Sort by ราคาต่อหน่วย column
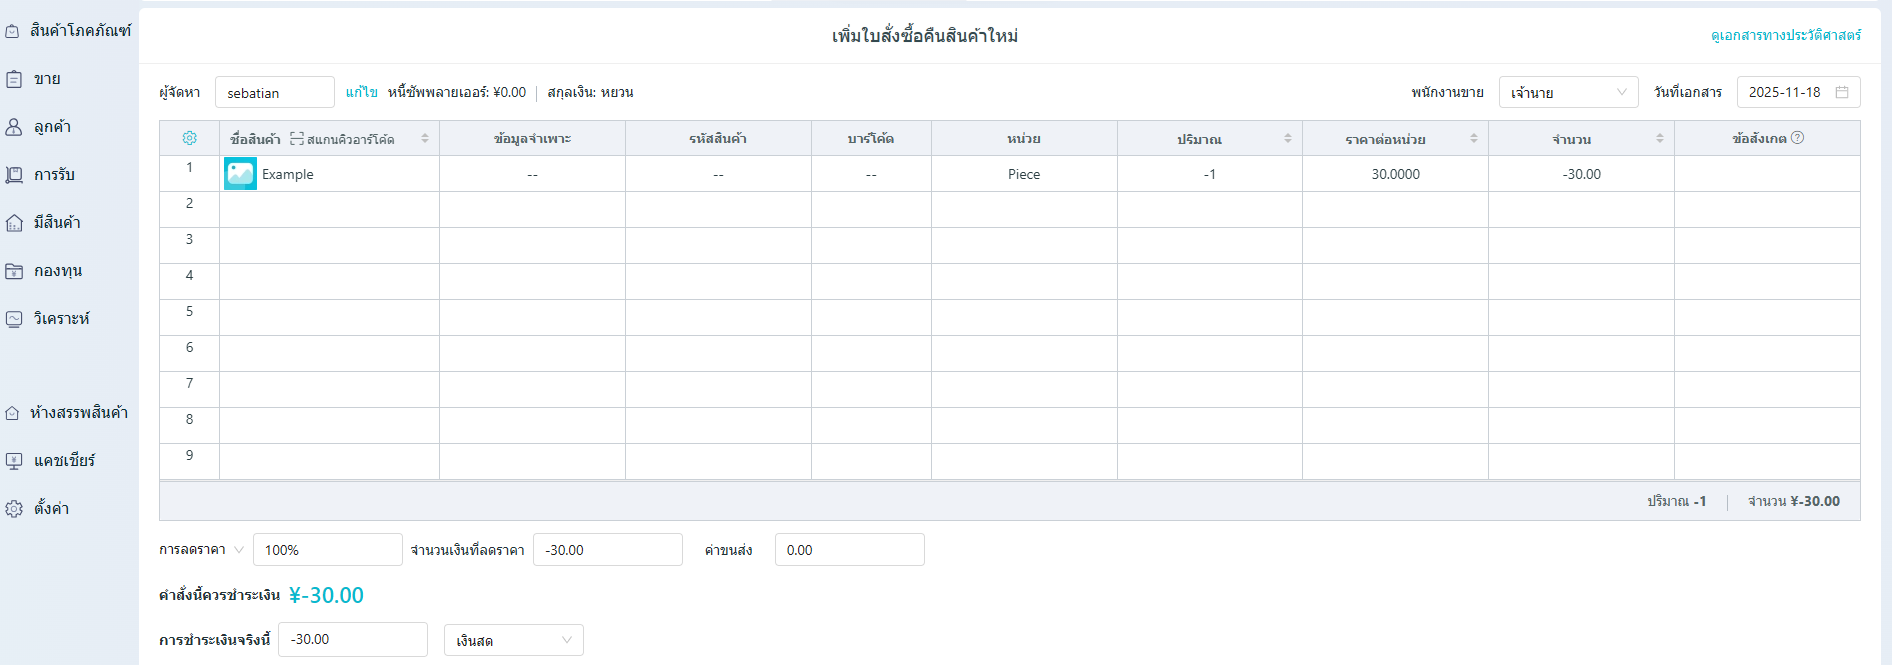 tap(1473, 138)
